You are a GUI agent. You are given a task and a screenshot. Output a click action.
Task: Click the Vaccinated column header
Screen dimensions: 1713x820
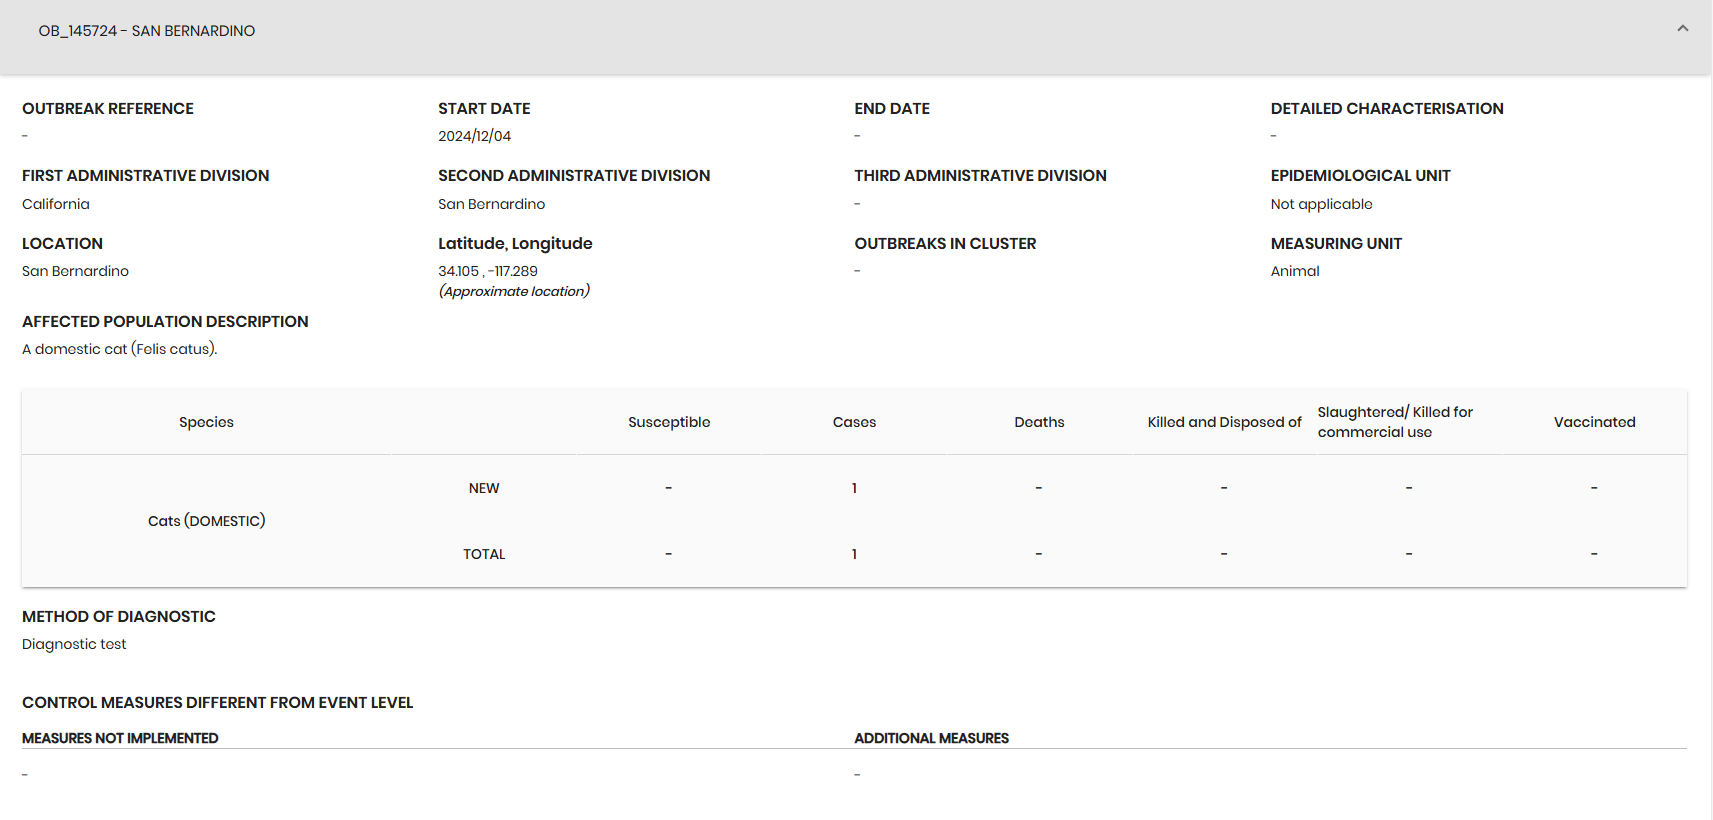click(x=1594, y=422)
